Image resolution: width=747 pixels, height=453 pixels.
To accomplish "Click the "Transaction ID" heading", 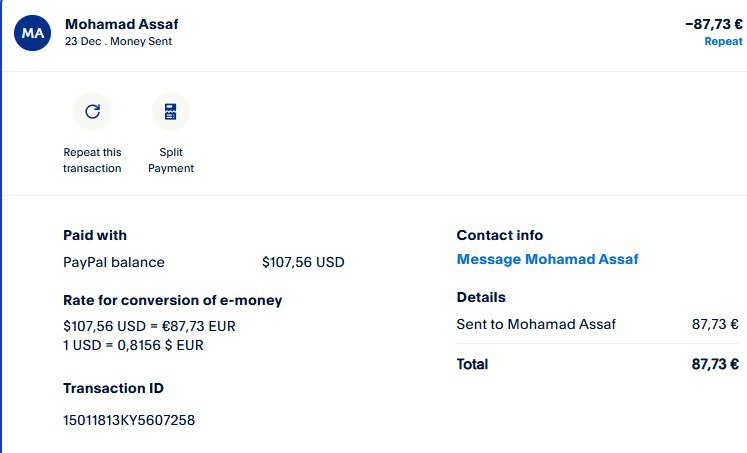I will 113,388.
